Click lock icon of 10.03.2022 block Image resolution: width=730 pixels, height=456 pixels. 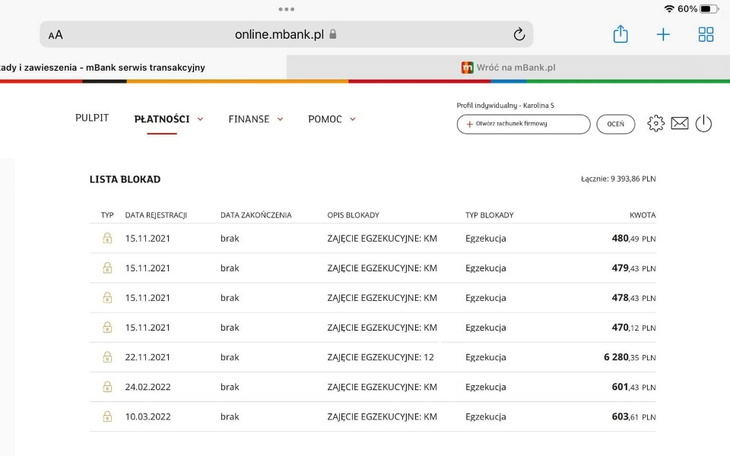pyautogui.click(x=107, y=417)
